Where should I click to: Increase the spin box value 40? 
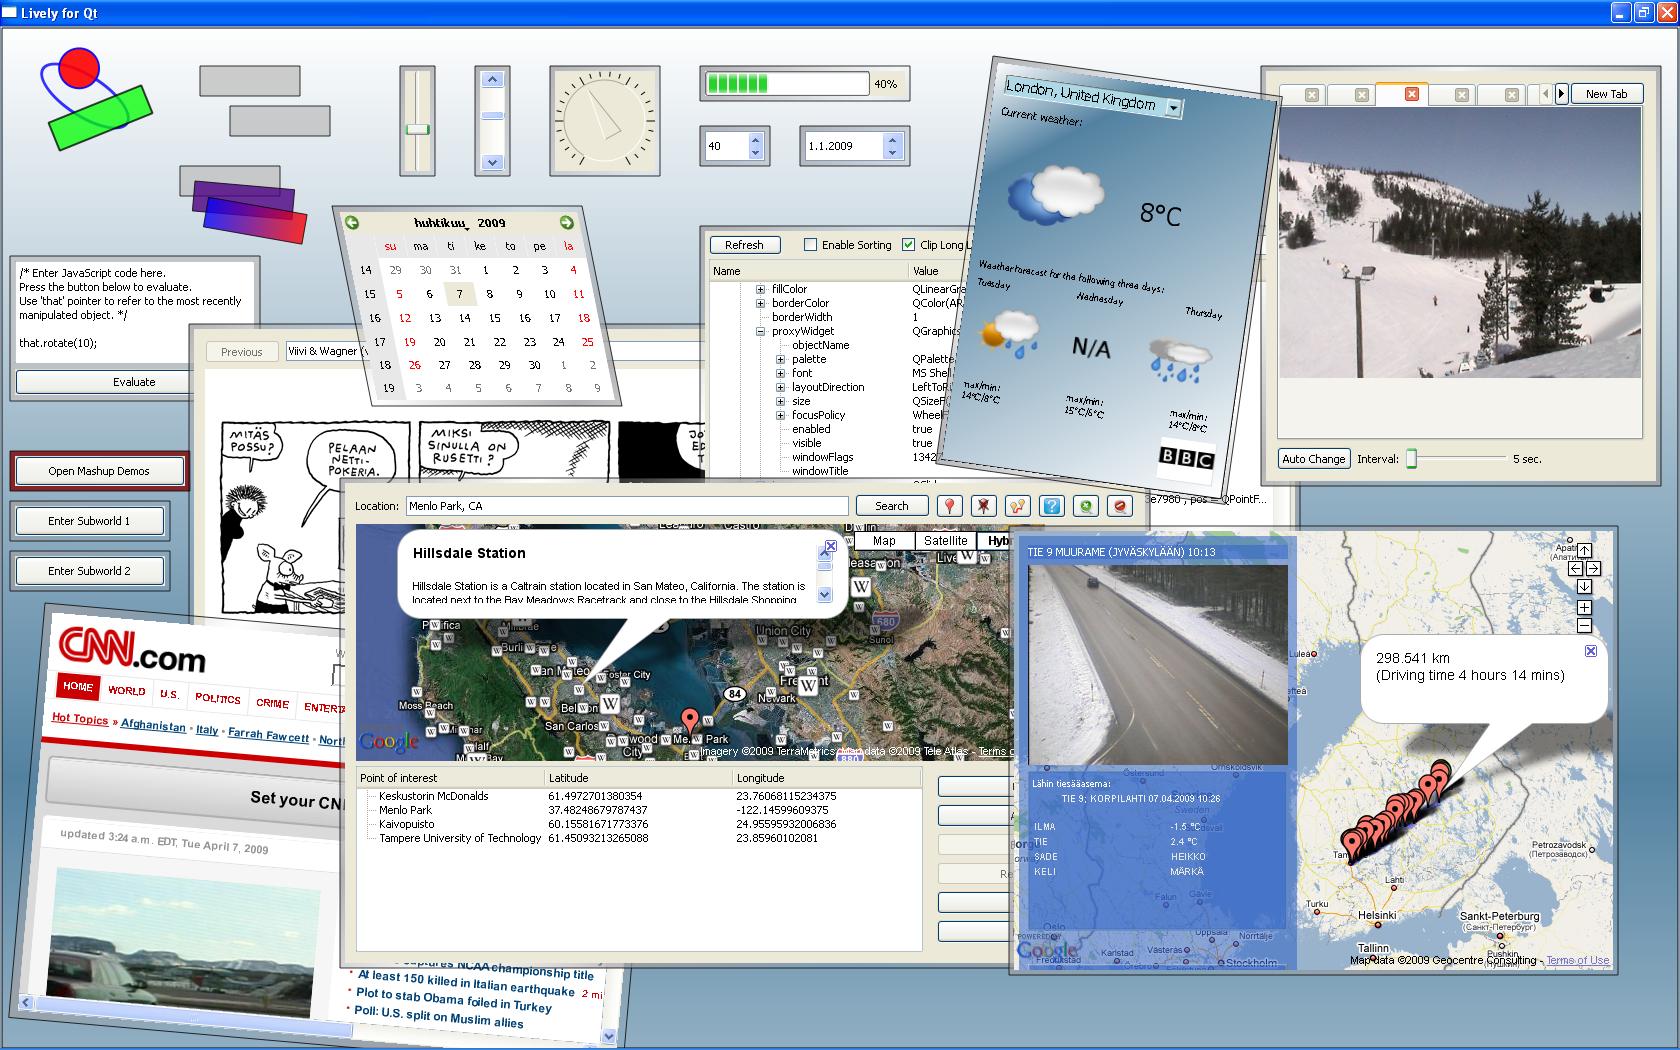[755, 139]
